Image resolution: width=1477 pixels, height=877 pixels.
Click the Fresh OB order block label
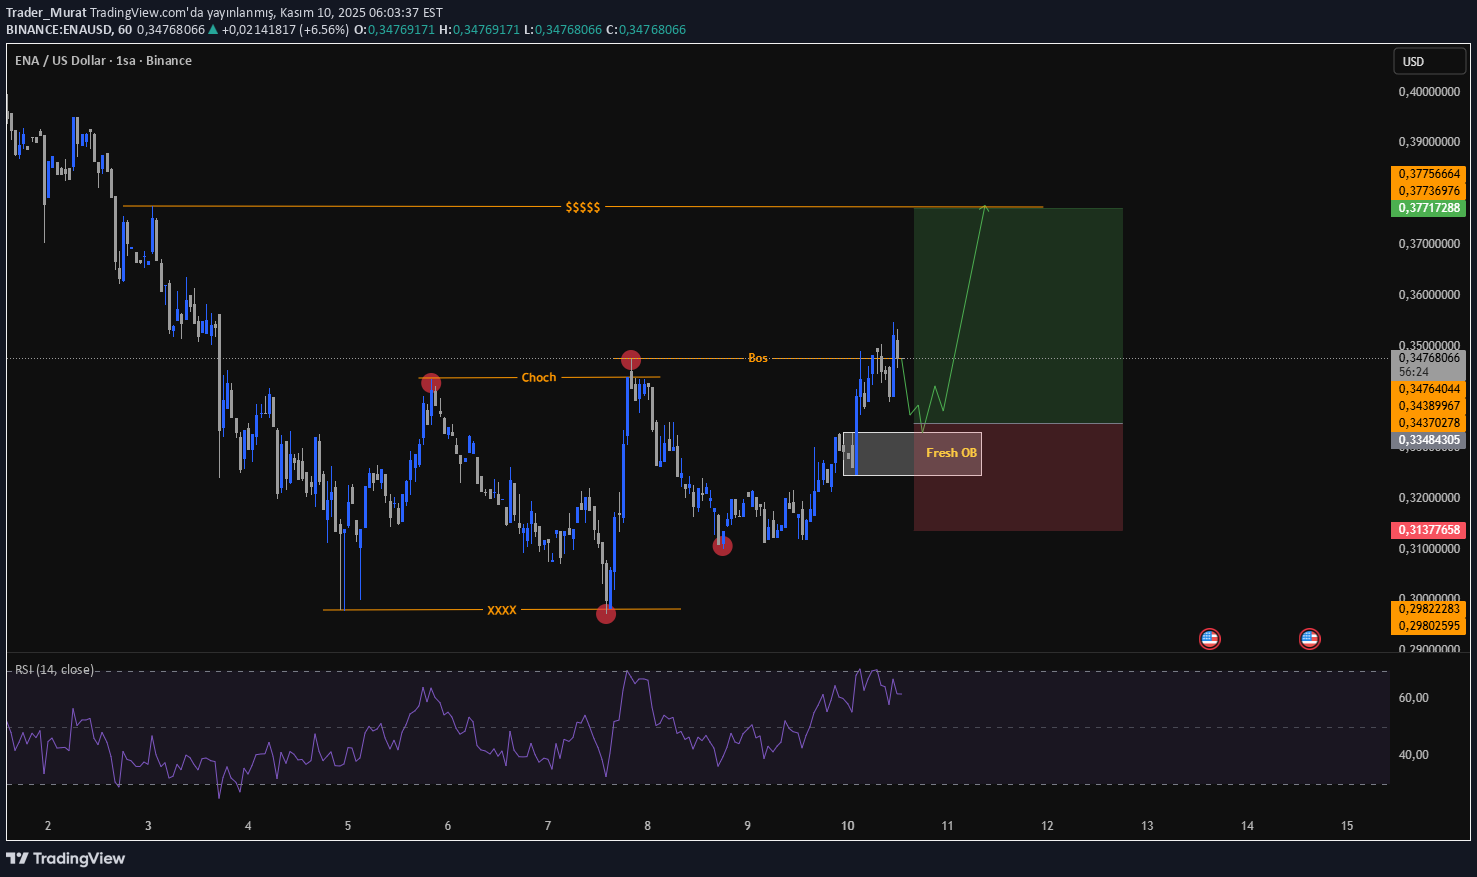tap(951, 453)
